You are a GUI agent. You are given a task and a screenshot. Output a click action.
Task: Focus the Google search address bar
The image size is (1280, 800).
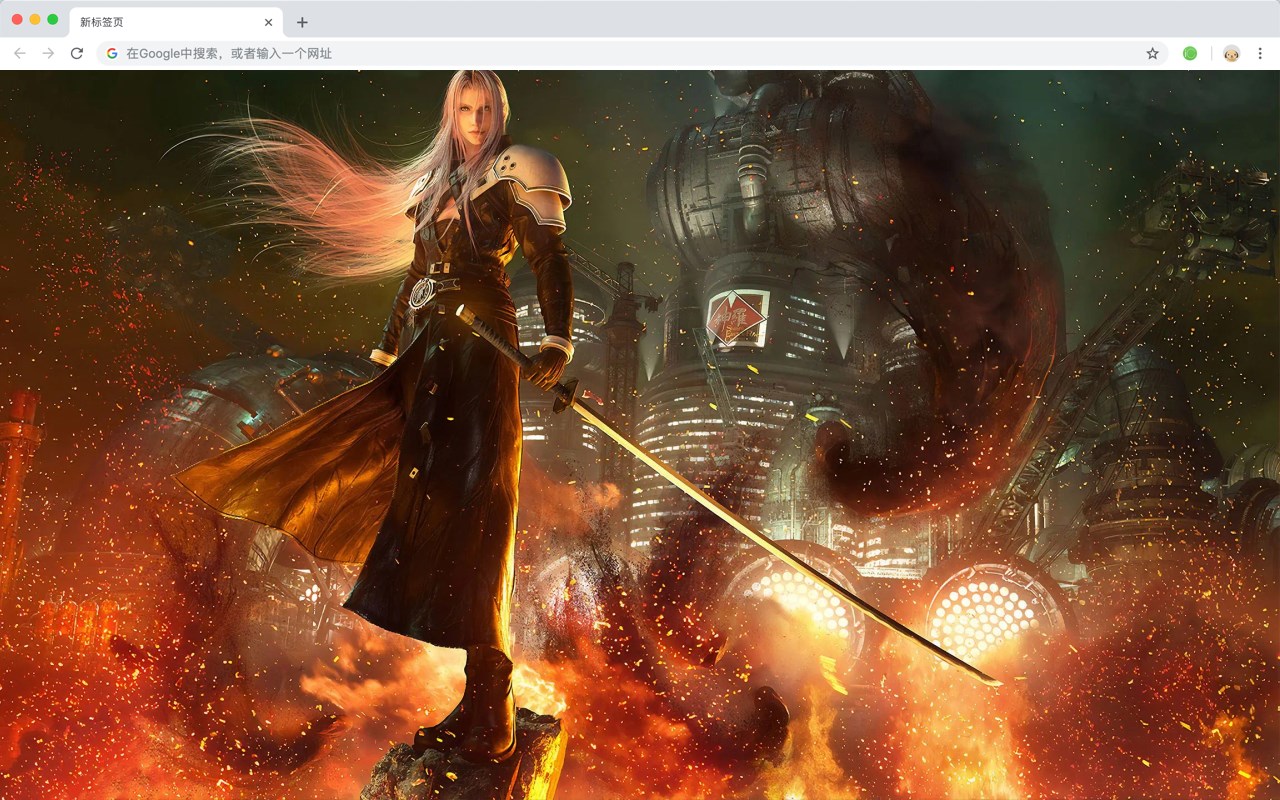tap(632, 53)
